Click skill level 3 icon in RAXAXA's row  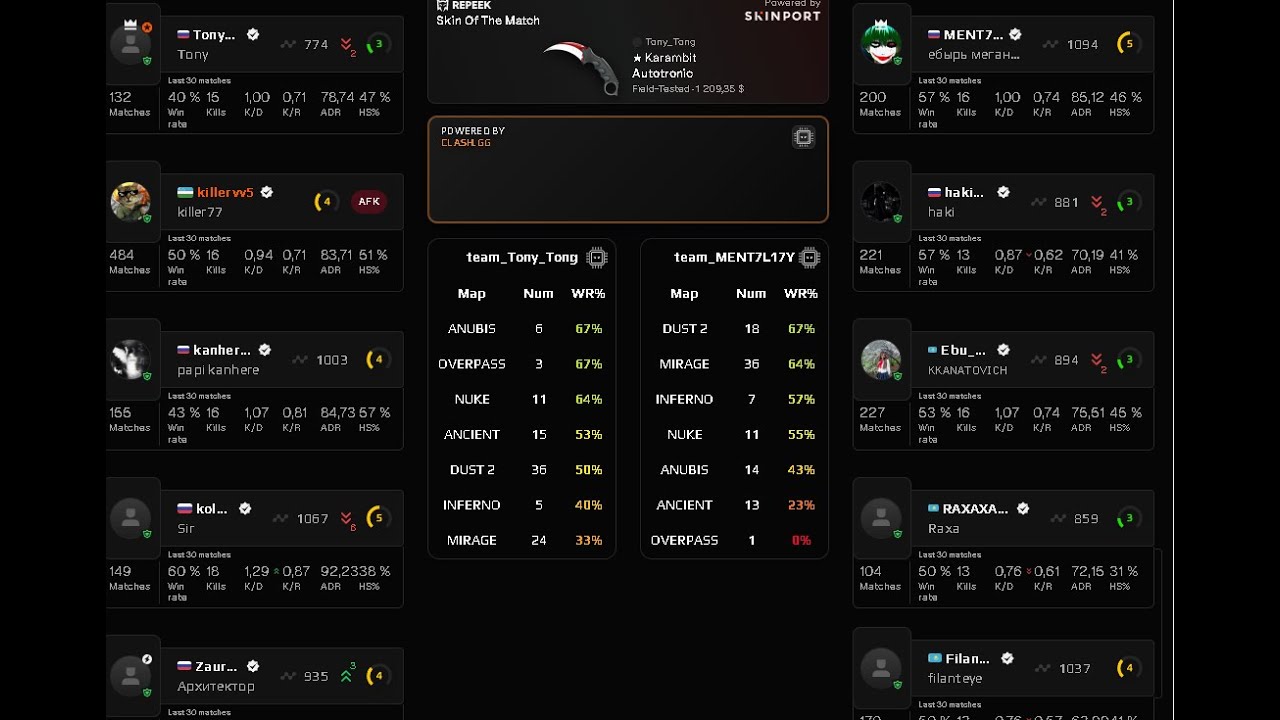point(1128,518)
